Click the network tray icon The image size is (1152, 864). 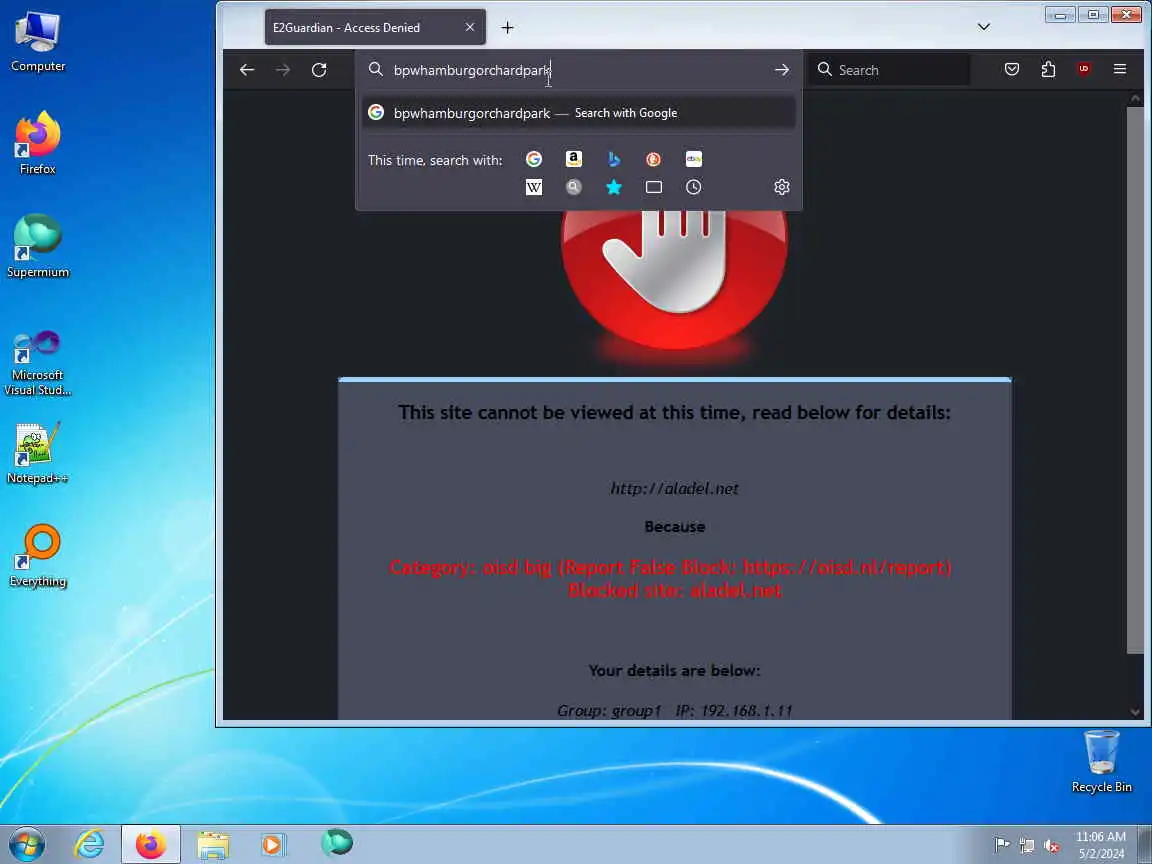[1026, 846]
